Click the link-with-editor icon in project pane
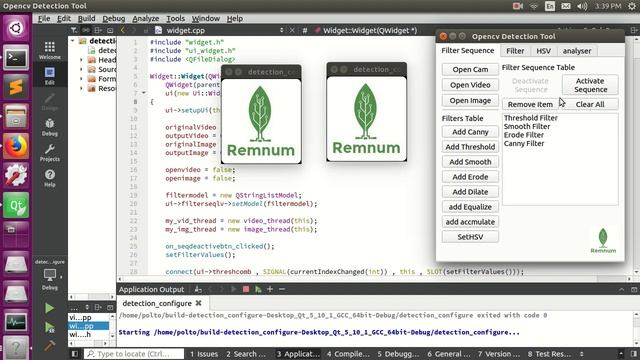640x360 pixels. pos(86,30)
